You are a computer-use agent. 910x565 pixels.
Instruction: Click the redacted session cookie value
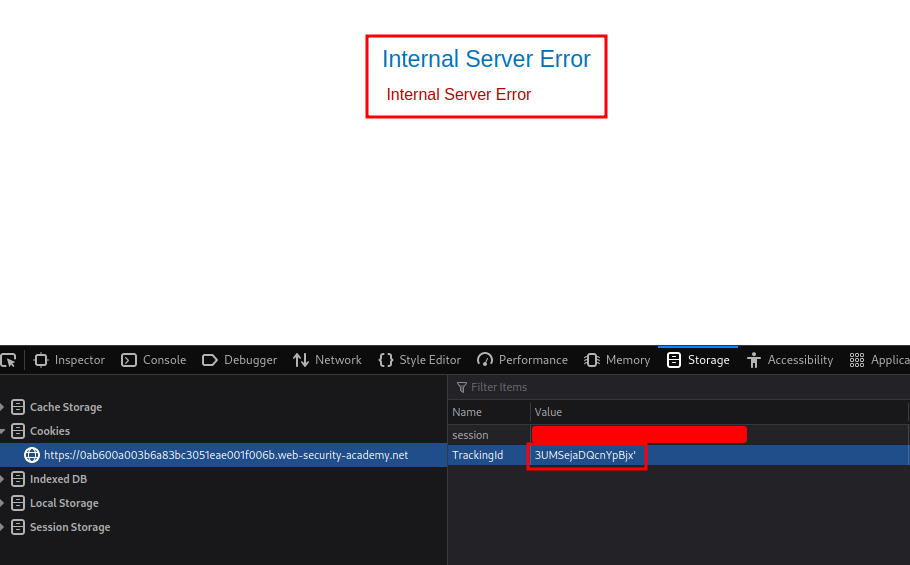coord(639,434)
